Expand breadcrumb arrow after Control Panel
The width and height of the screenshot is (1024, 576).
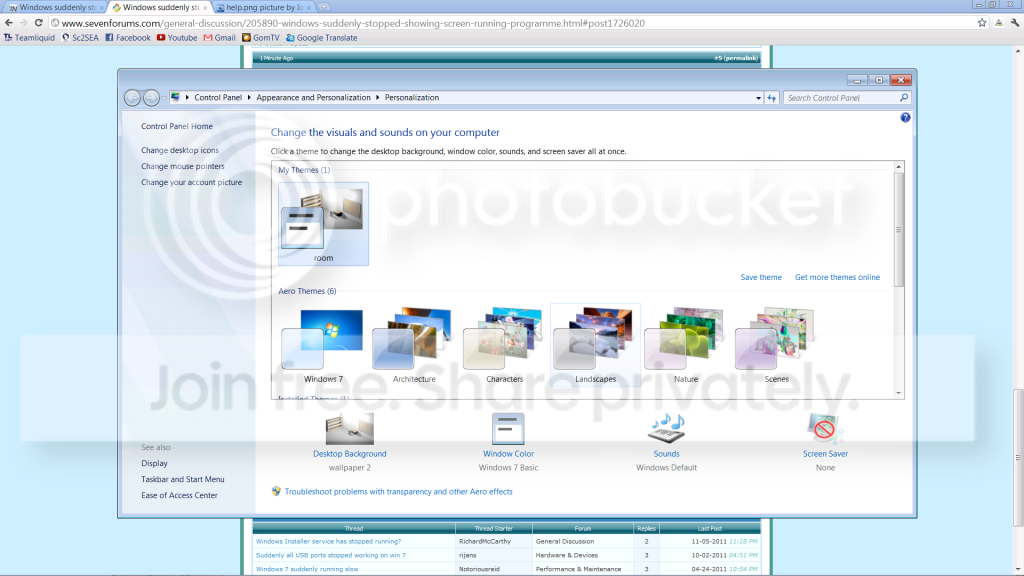(249, 98)
